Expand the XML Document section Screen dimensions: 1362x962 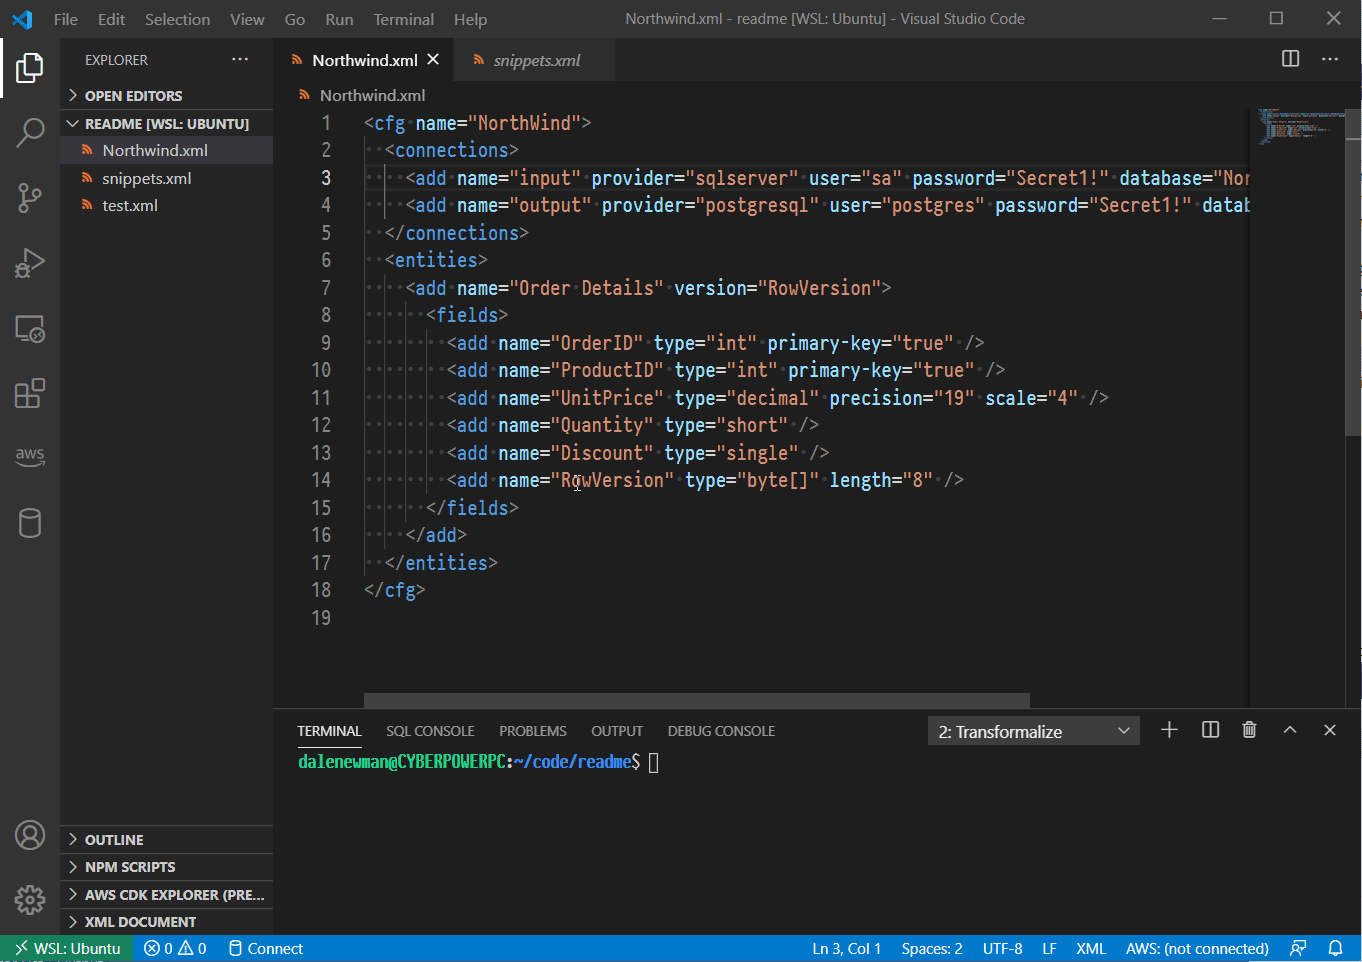[166, 922]
